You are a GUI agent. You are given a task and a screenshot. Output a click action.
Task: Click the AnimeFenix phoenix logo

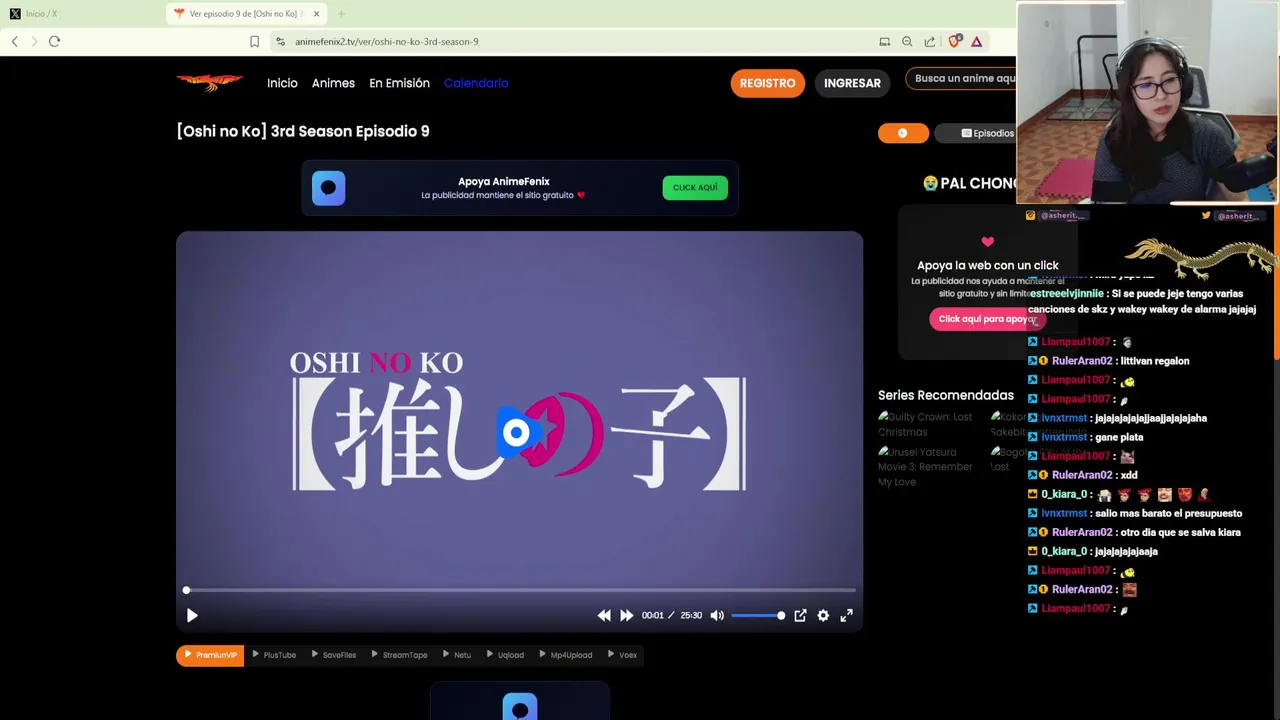point(209,83)
